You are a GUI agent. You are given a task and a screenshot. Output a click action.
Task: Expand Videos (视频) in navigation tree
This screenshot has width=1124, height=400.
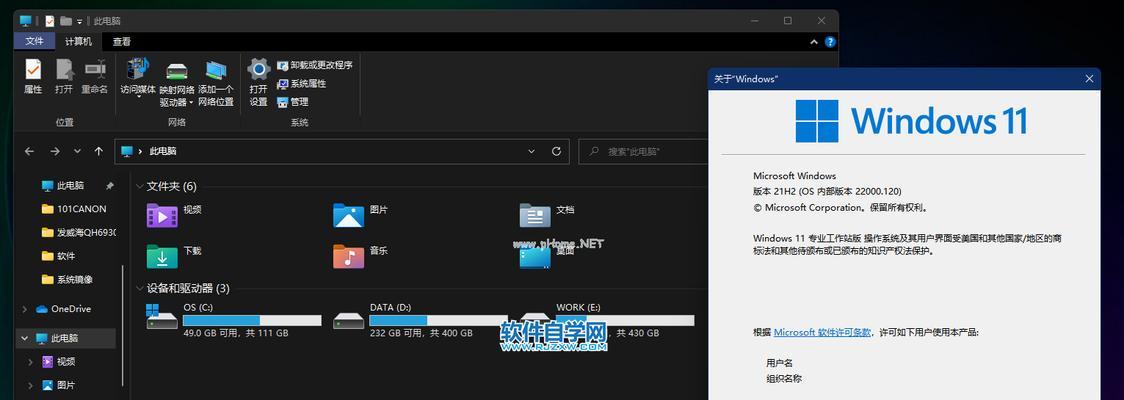(x=31, y=361)
